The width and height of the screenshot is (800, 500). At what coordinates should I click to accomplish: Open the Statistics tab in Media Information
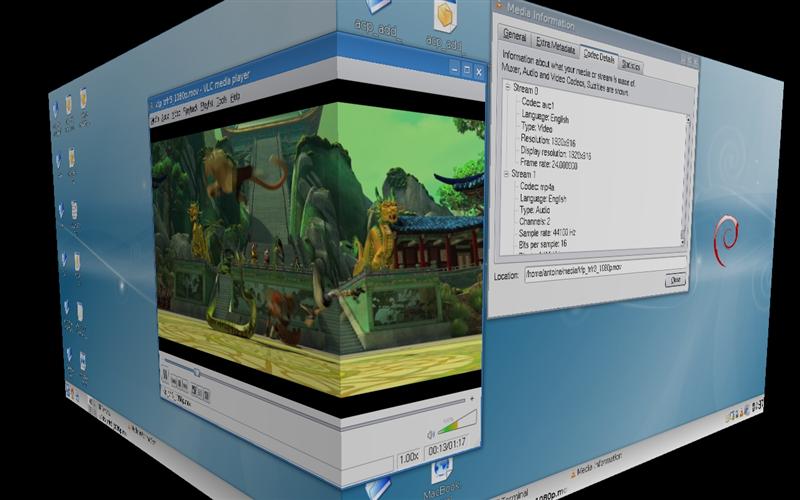pos(631,65)
